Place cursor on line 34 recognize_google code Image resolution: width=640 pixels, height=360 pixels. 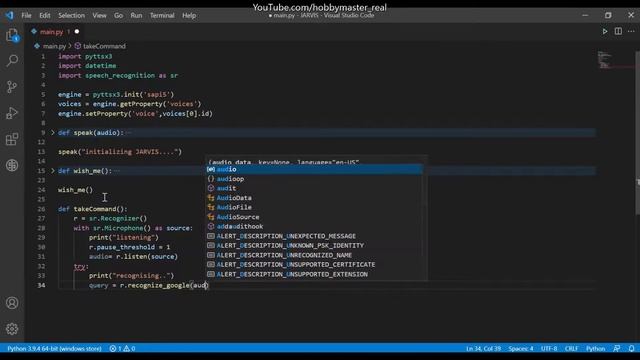coord(149,285)
